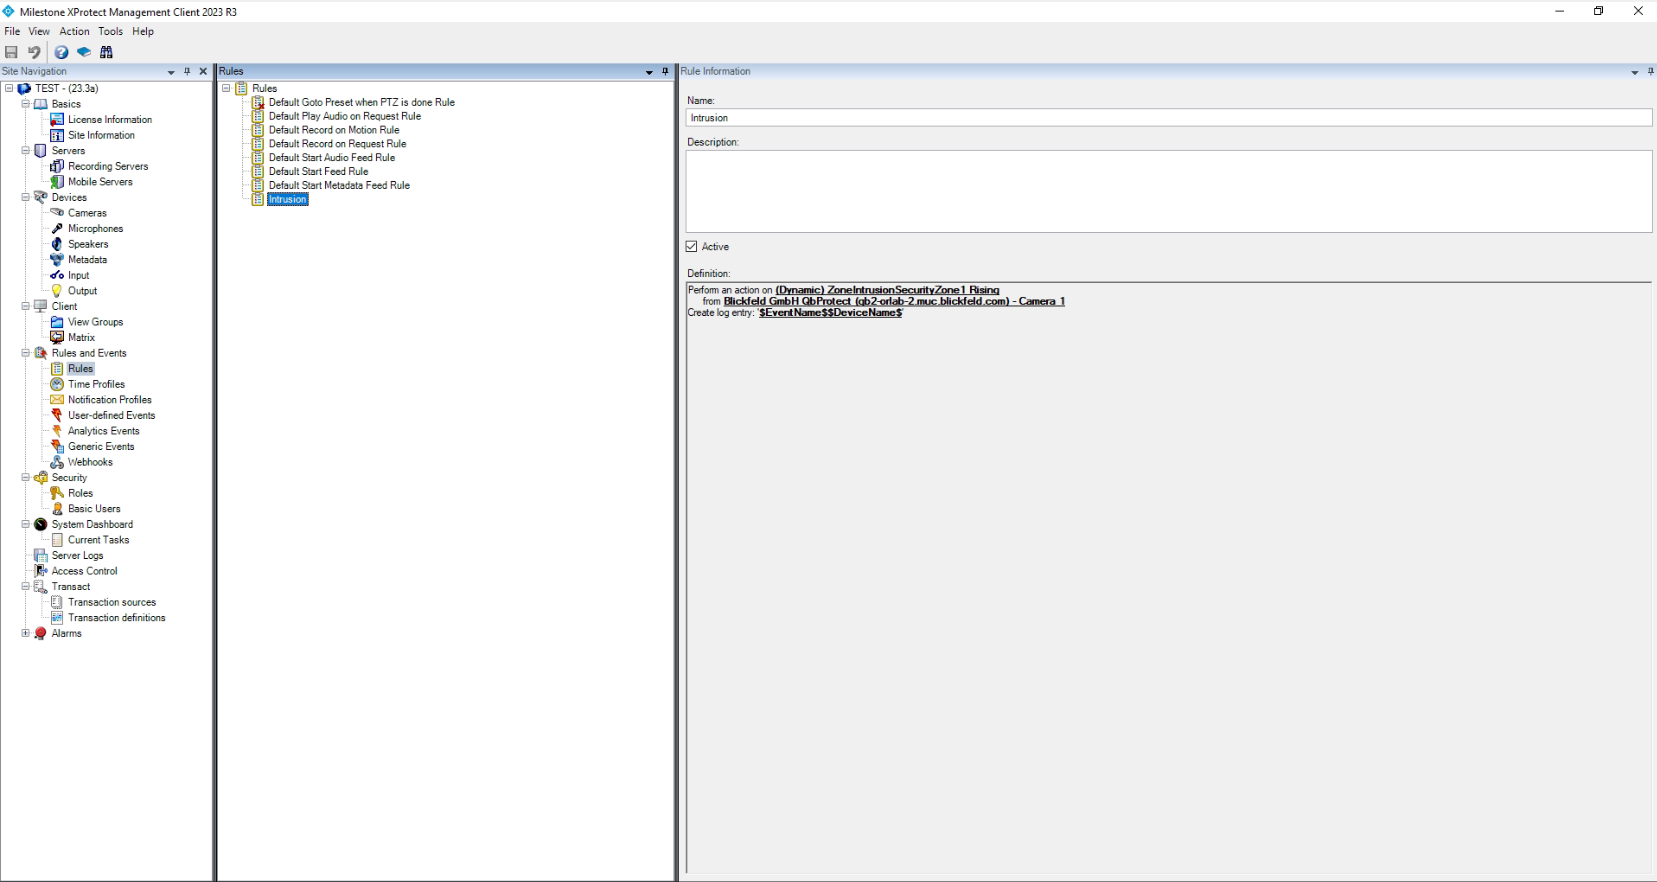Close the Site Navigation panel

click(203, 72)
